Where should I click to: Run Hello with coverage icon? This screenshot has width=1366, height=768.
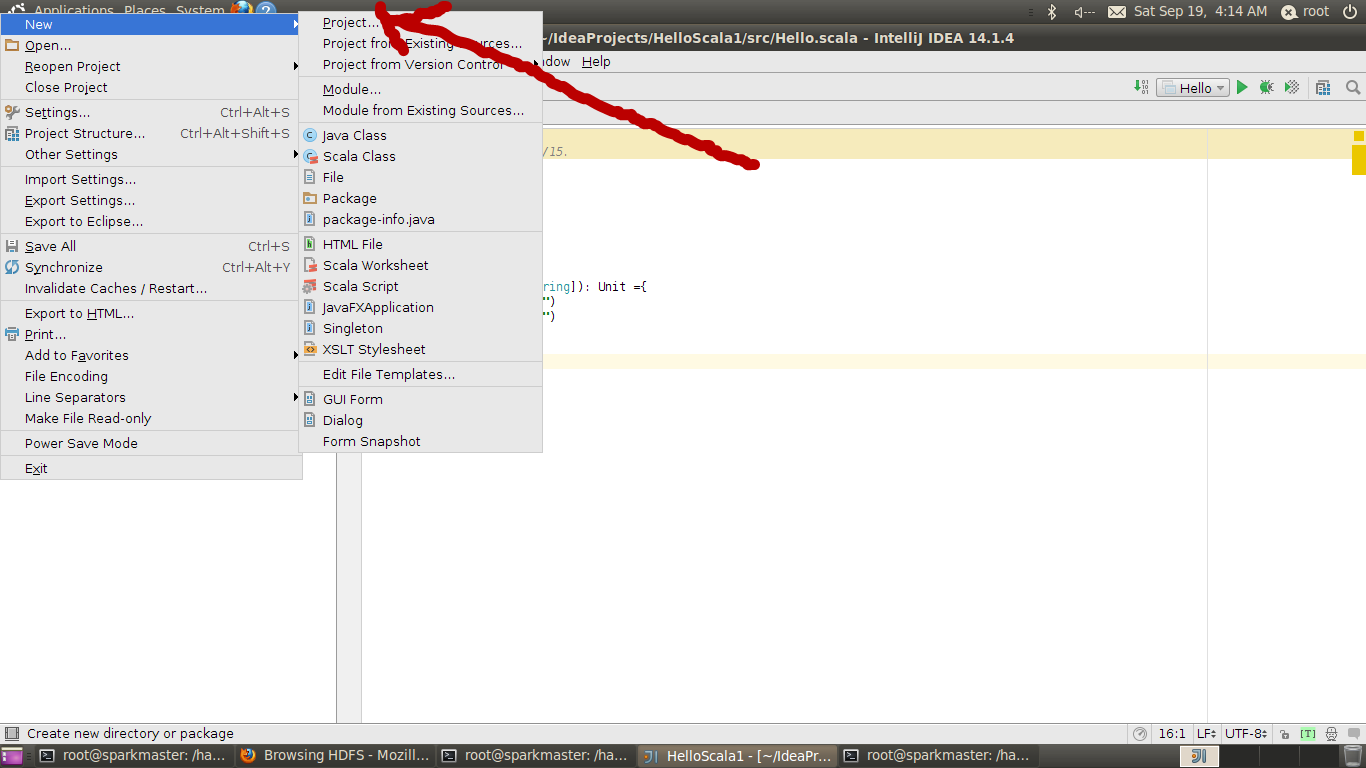pyautogui.click(x=1292, y=88)
